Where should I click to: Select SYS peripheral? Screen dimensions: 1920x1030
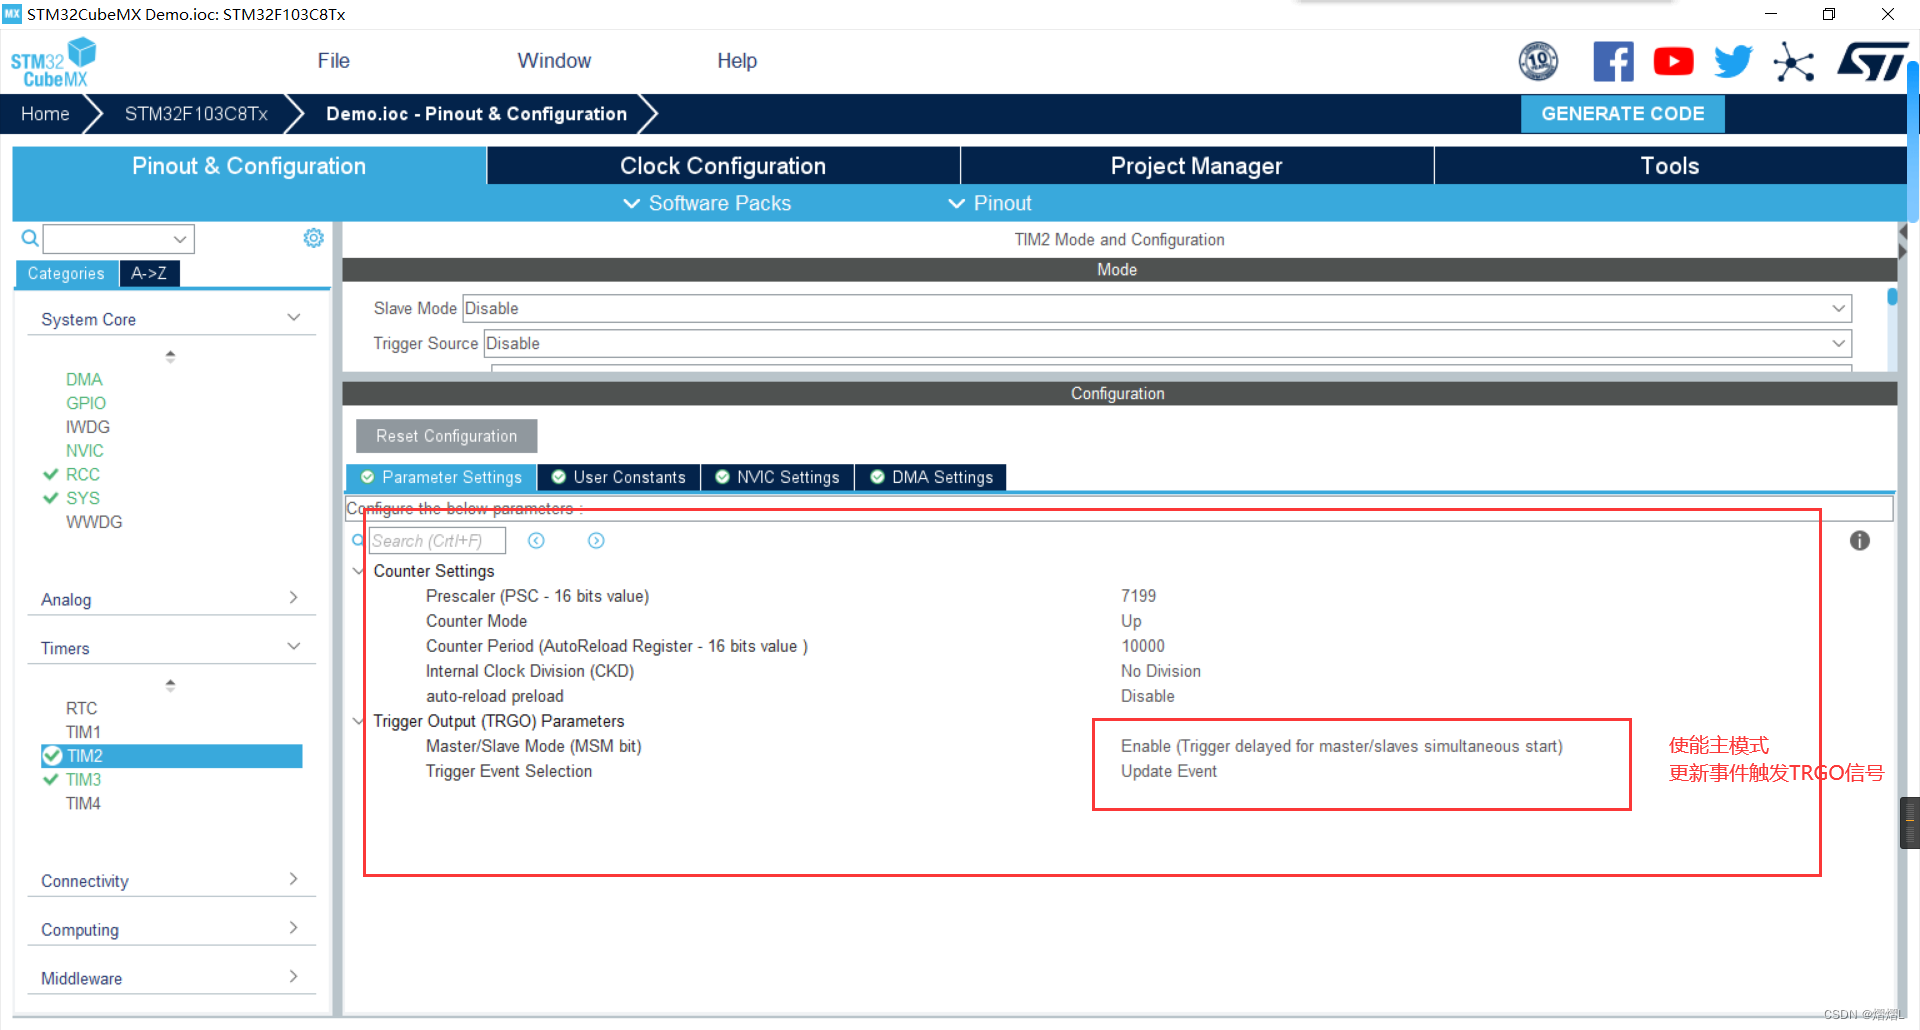tap(83, 498)
